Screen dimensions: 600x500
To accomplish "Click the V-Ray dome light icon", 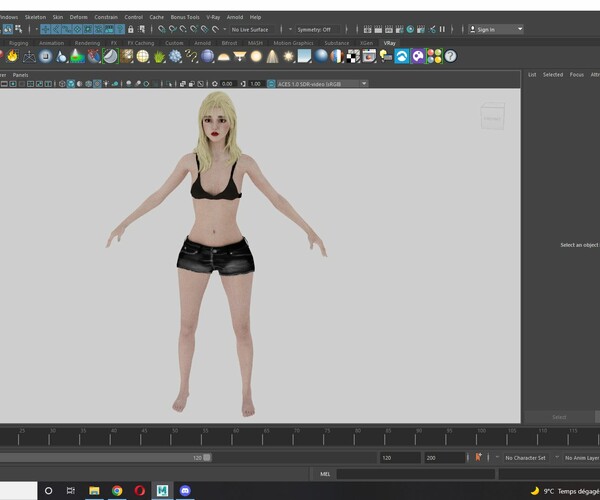I will pyautogui.click(x=223, y=57).
